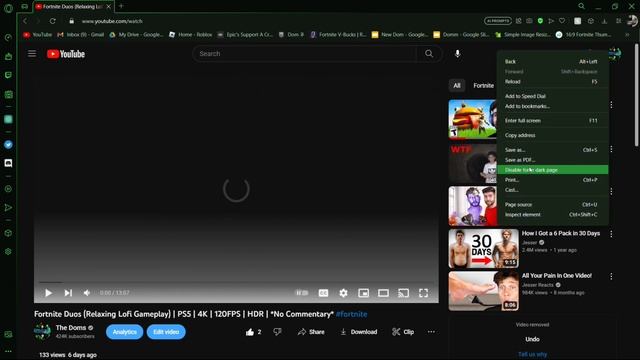Click Tell us why link
640x360 pixels.
[x=532, y=354]
